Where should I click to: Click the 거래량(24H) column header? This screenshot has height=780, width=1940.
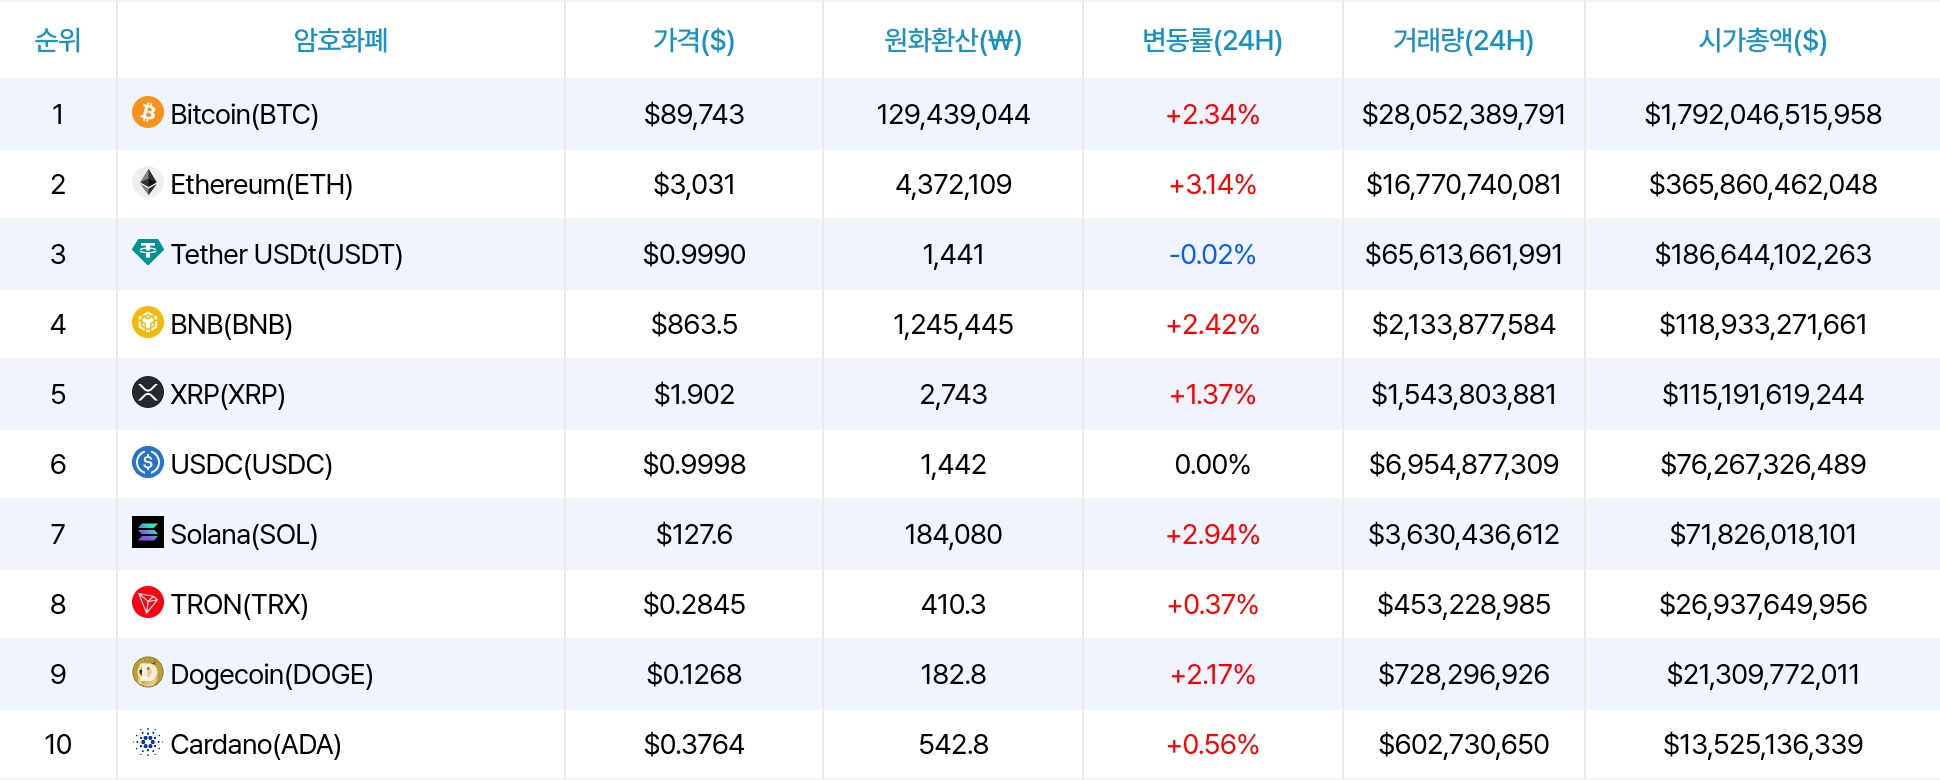[1463, 40]
